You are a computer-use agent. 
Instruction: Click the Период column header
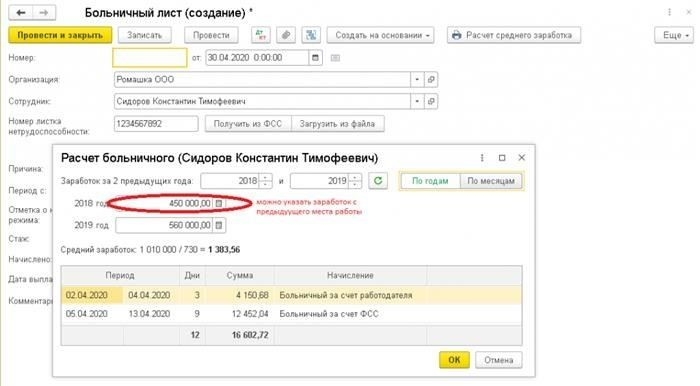pos(120,275)
